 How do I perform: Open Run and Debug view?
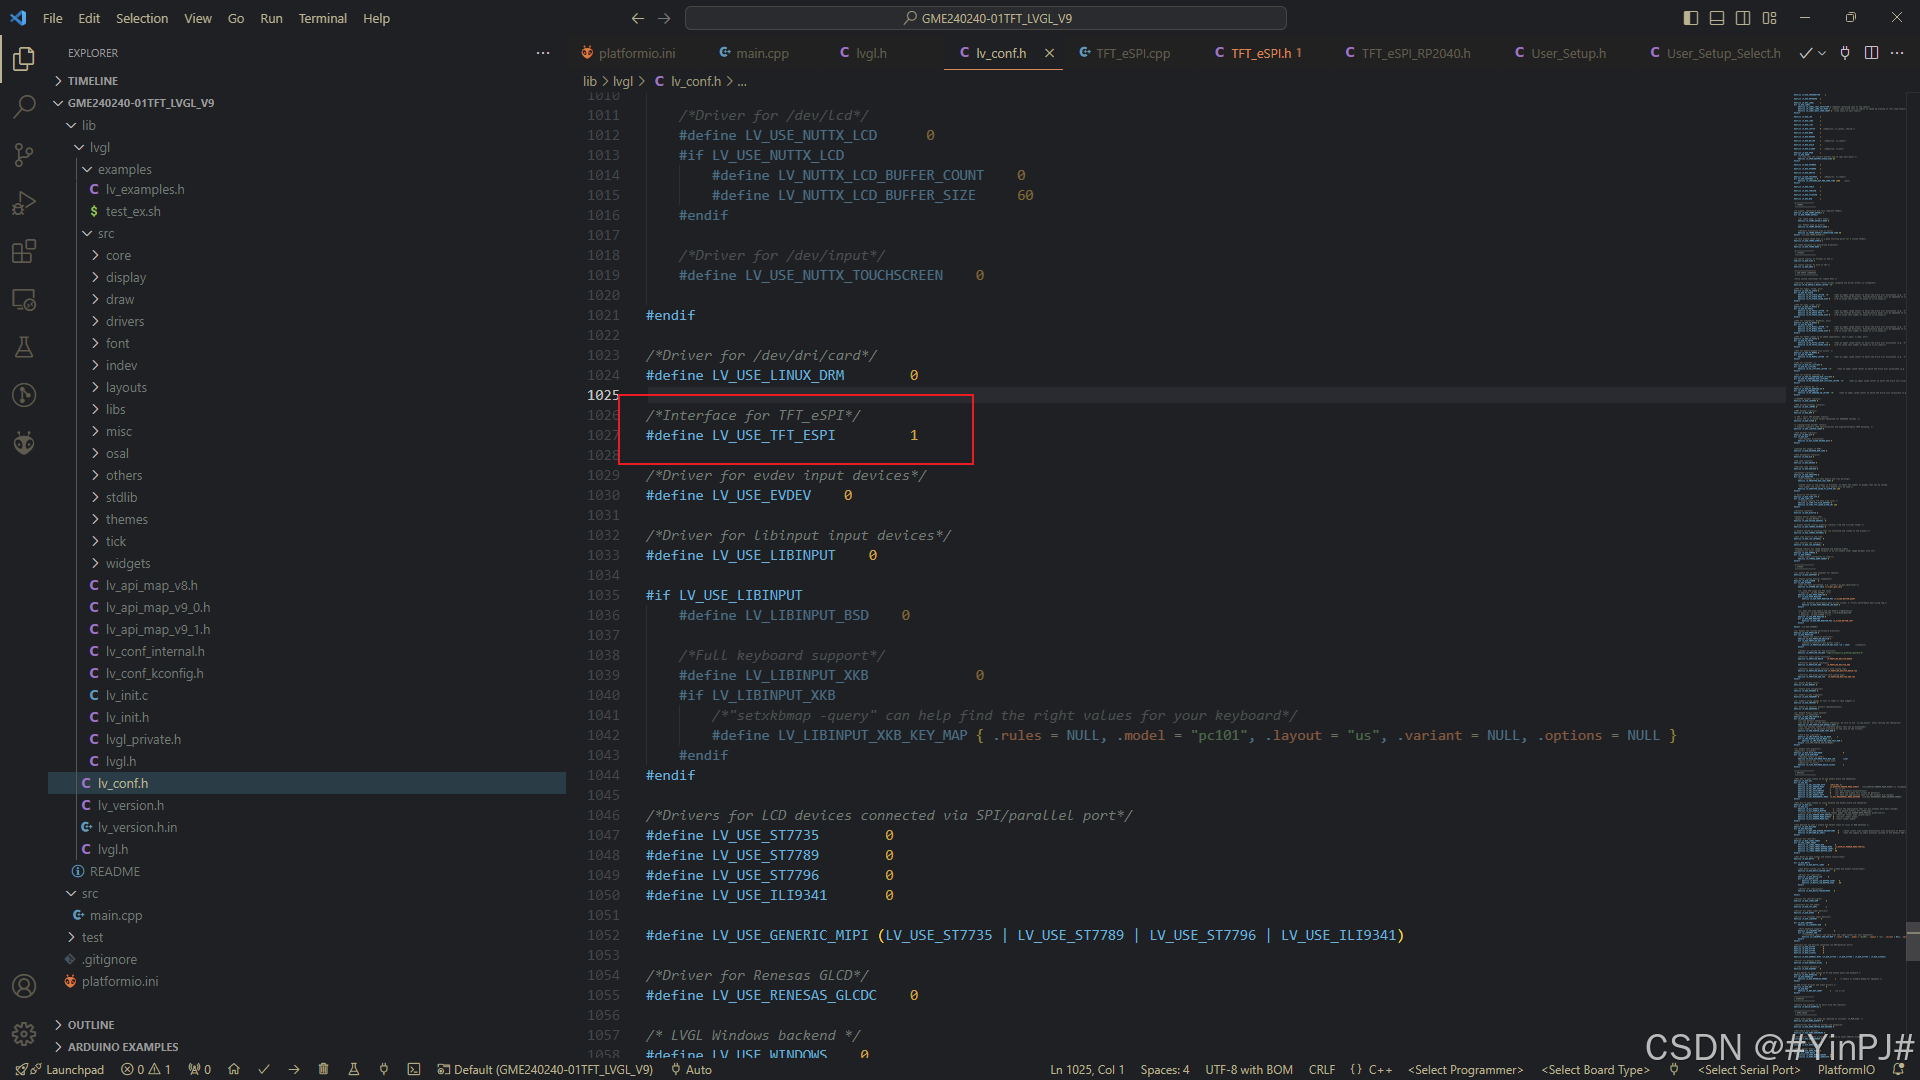pos(24,203)
